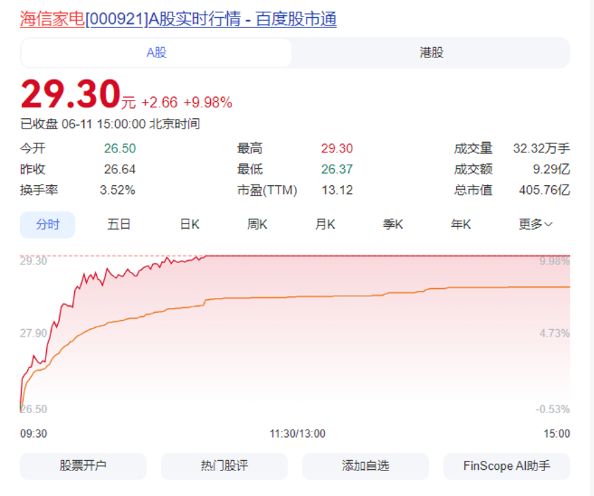The width and height of the screenshot is (594, 496).
Task: Click the 11:30/13:00 time axis marker
Action: [297, 433]
